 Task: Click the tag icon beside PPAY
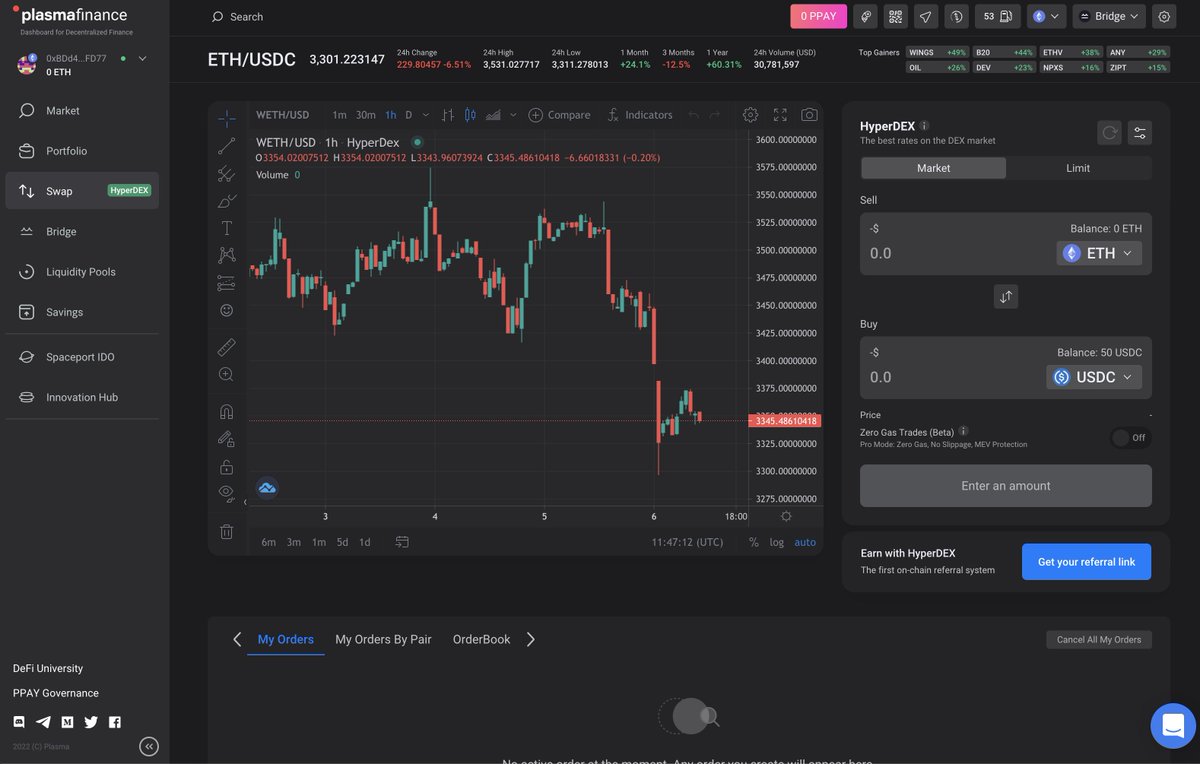(865, 16)
